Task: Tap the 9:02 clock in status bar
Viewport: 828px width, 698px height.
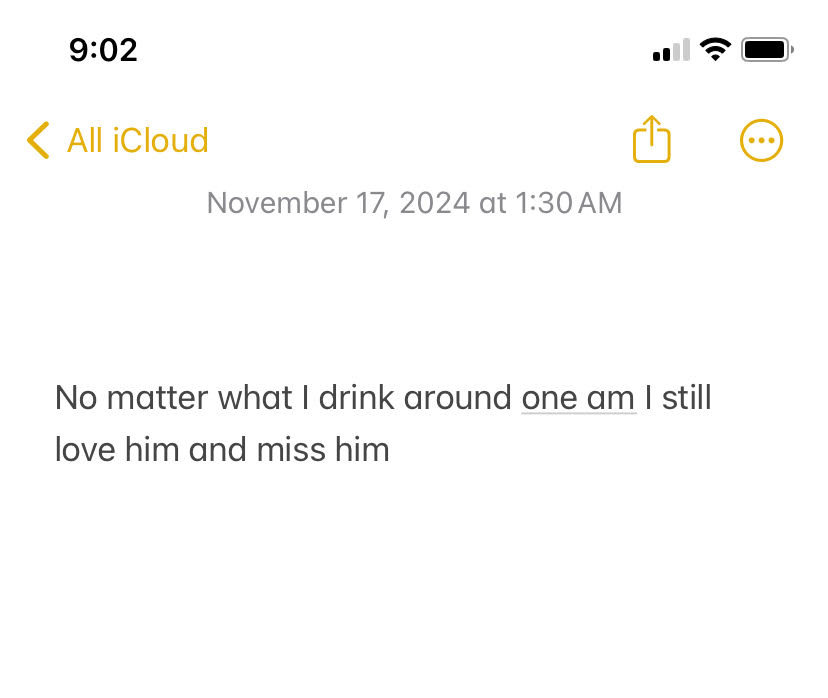Action: tap(103, 50)
